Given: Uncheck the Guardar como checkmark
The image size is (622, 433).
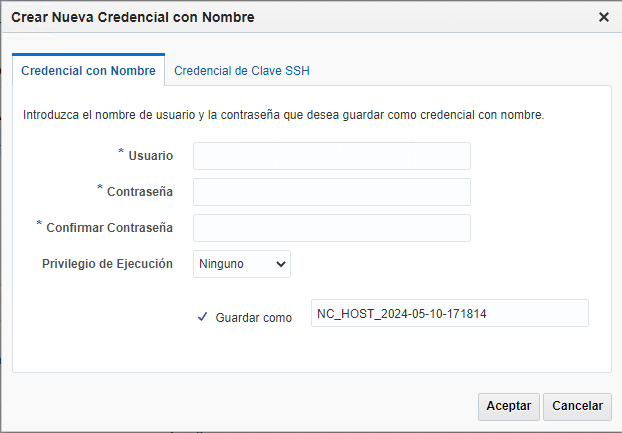Looking at the screenshot, I should point(202,317).
